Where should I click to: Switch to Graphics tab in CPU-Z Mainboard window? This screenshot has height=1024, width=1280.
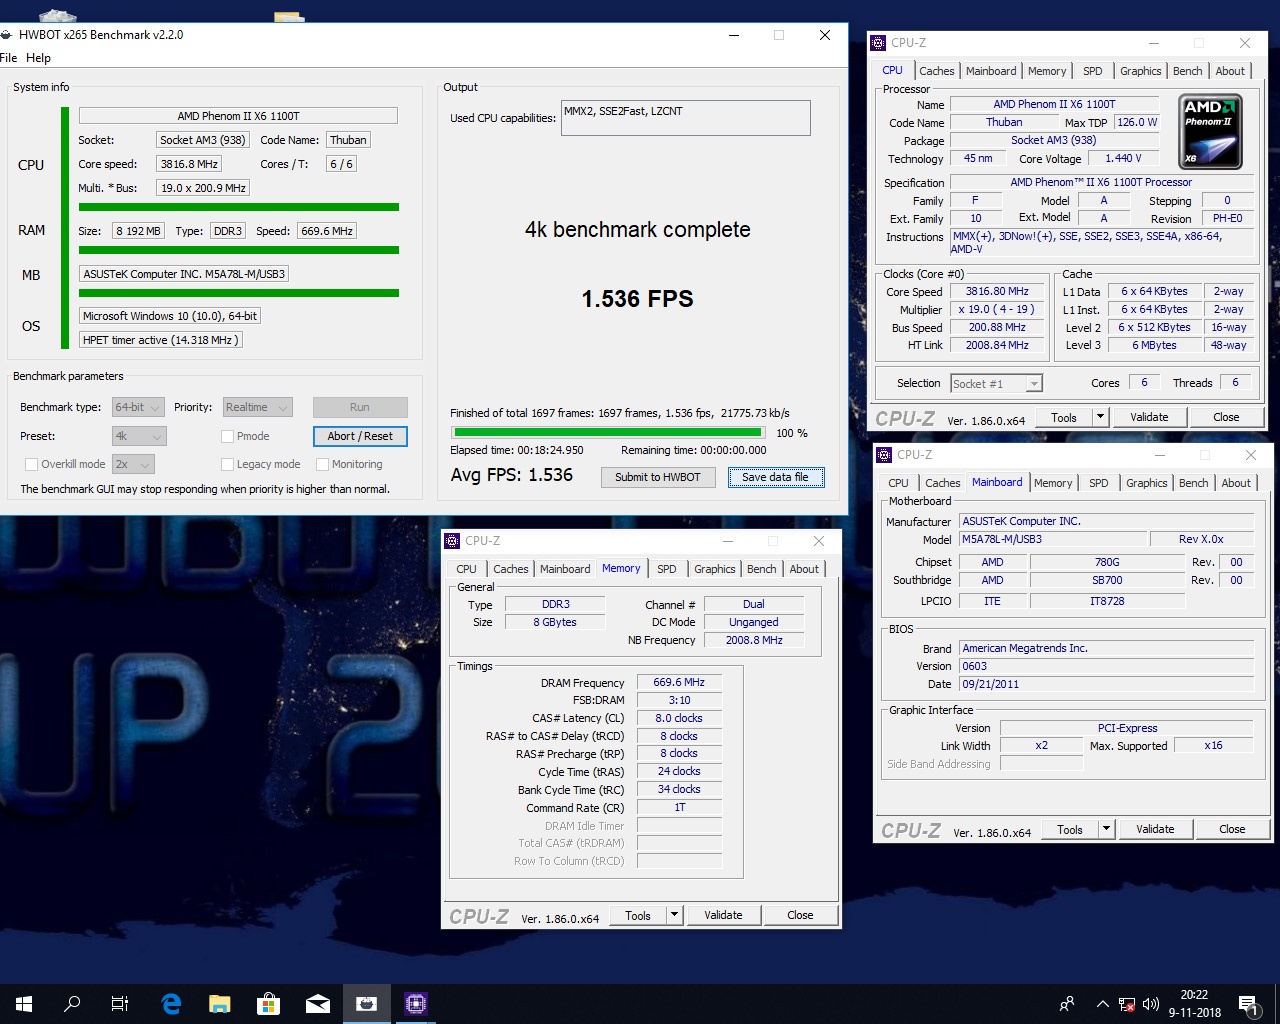(1146, 483)
